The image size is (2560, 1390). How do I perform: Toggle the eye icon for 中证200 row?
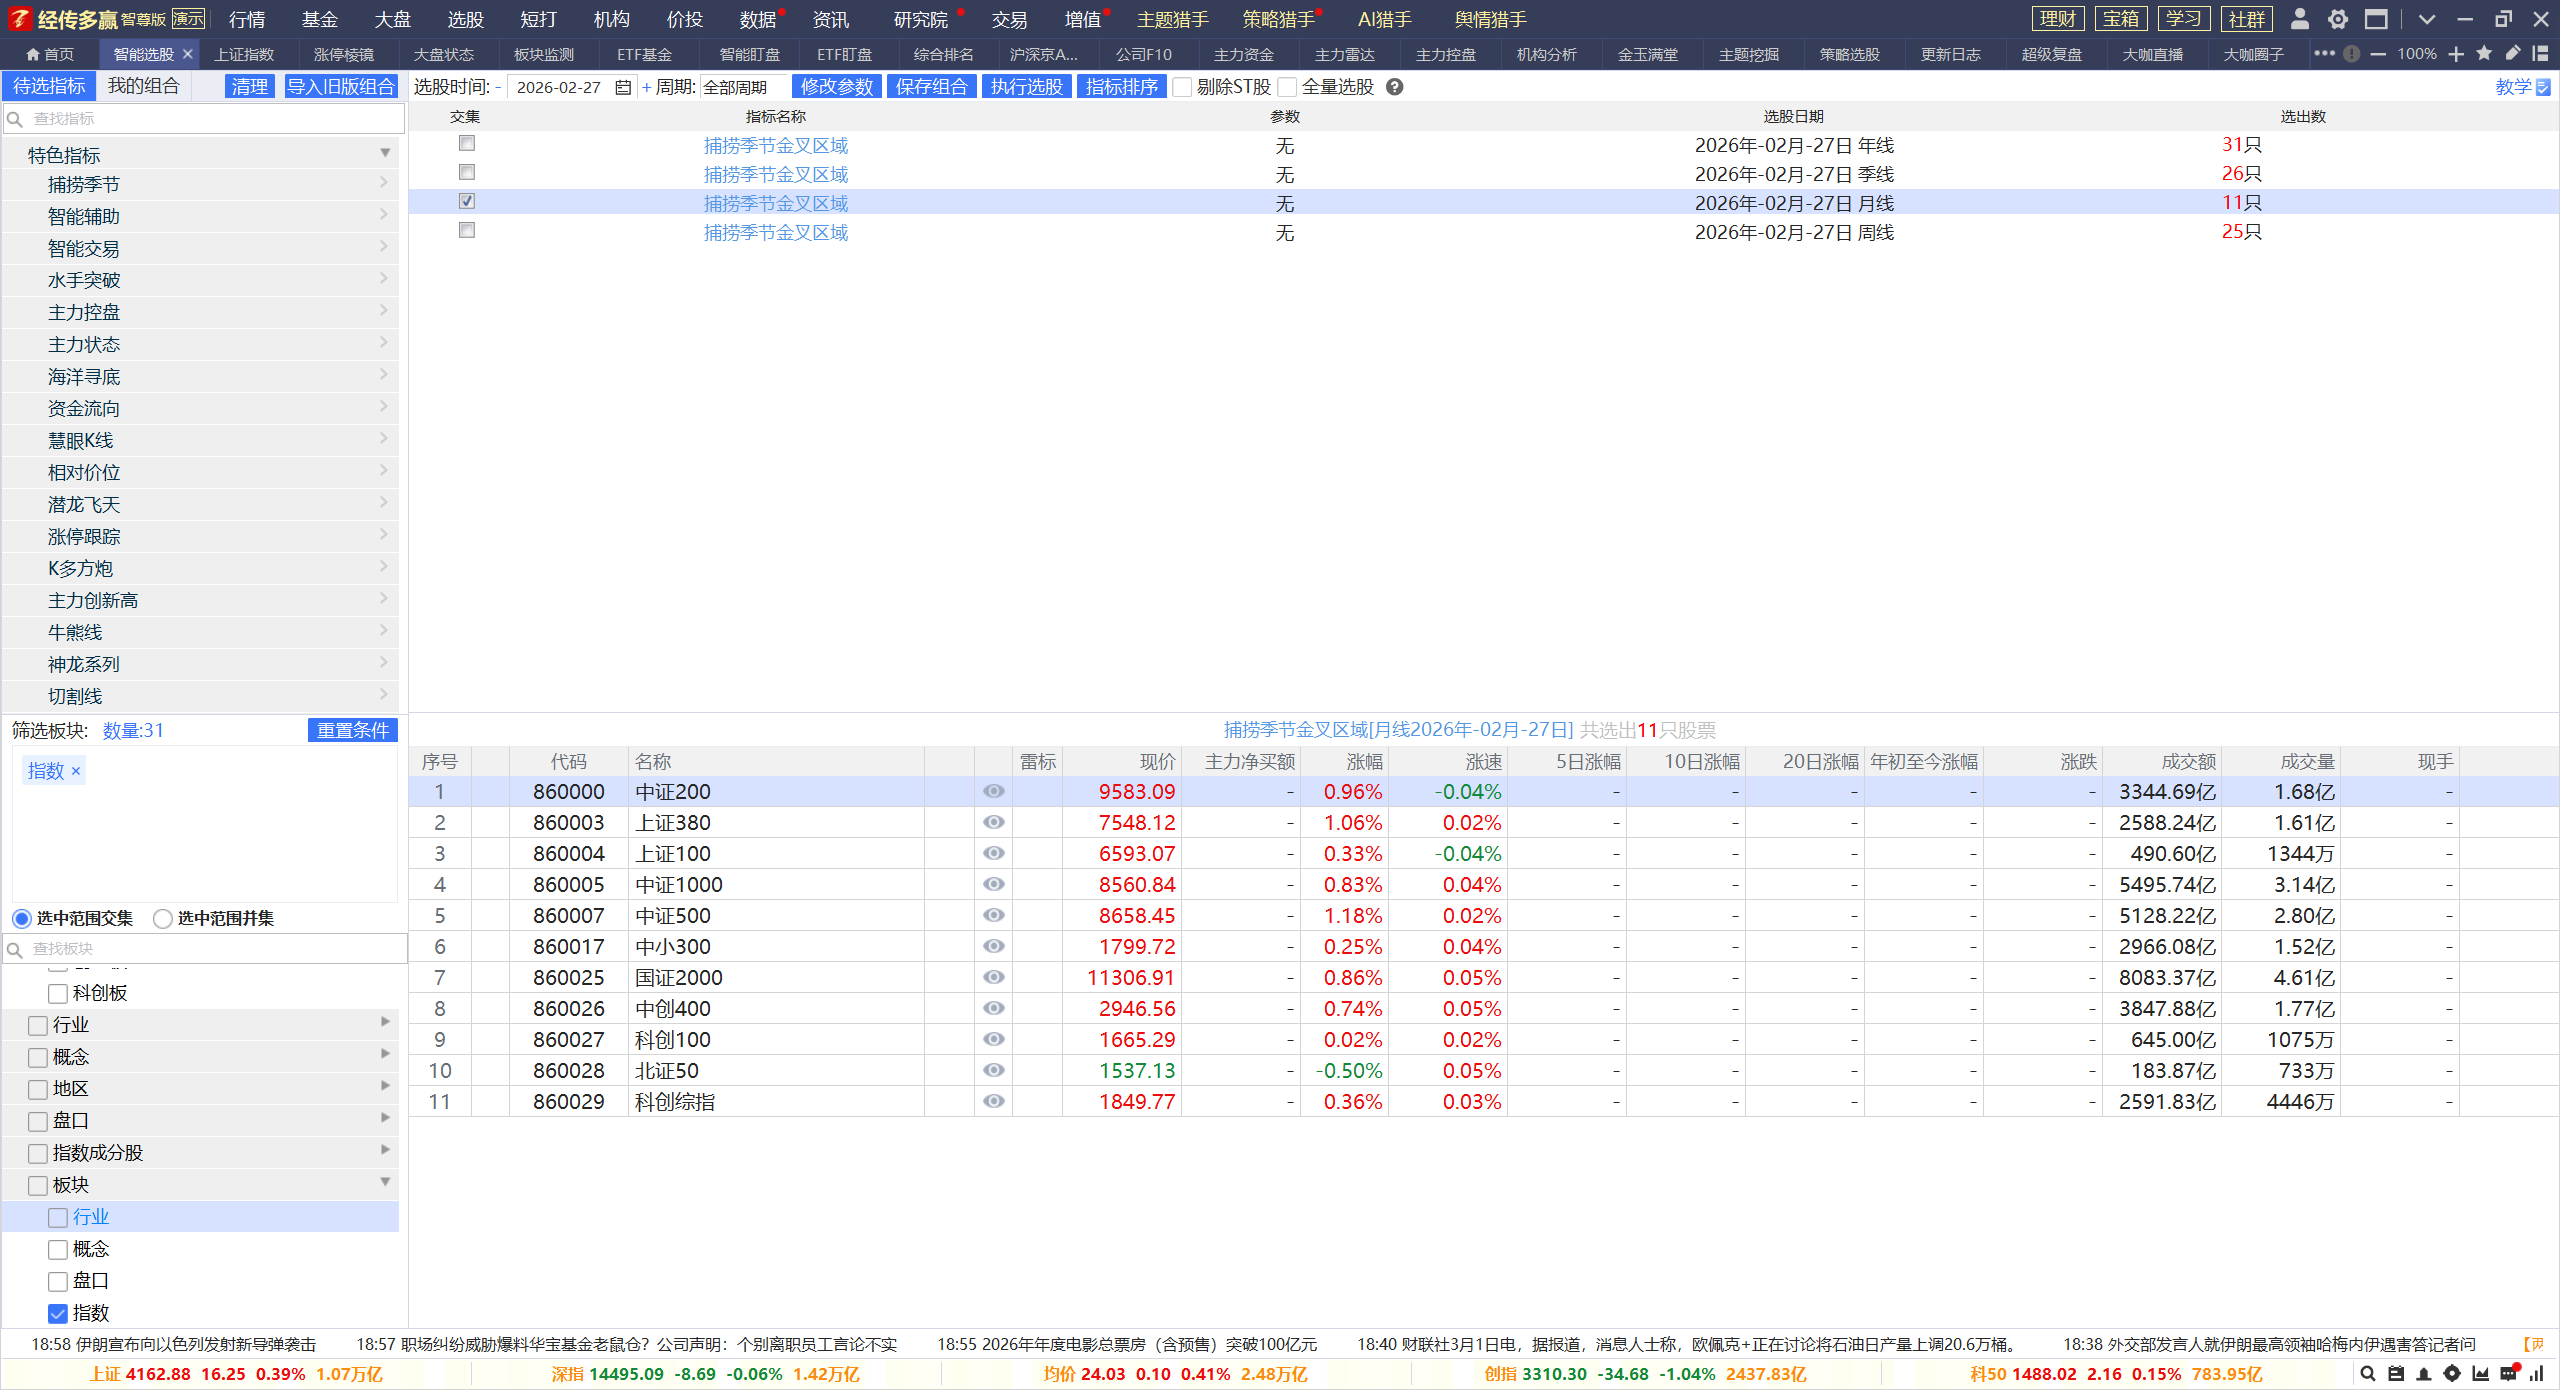[x=993, y=792]
